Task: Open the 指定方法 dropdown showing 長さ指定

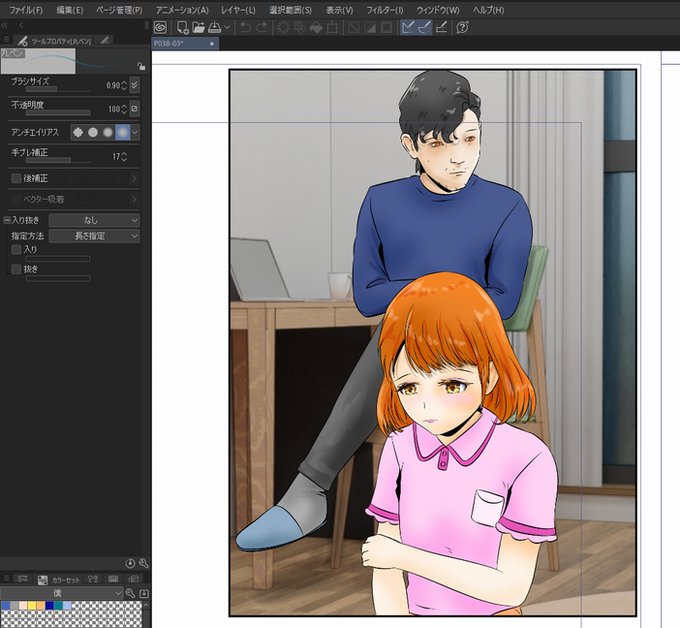Action: click(94, 236)
